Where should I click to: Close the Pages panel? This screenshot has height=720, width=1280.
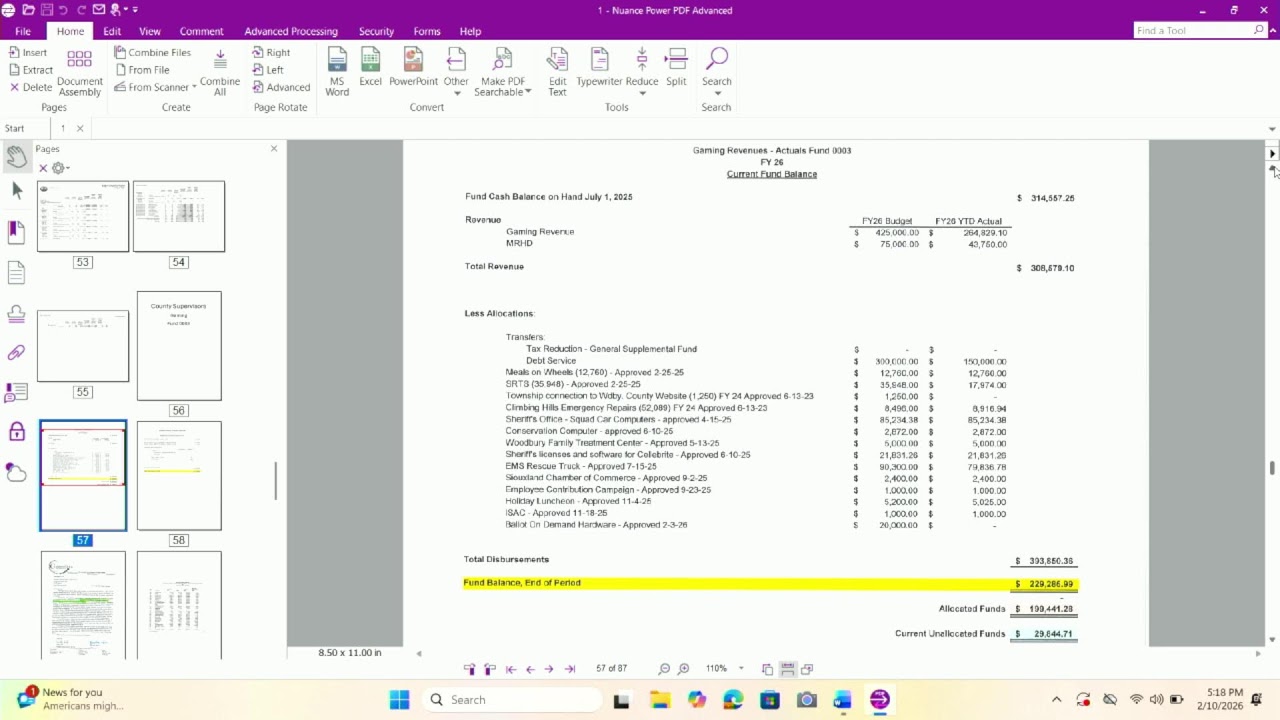(274, 149)
